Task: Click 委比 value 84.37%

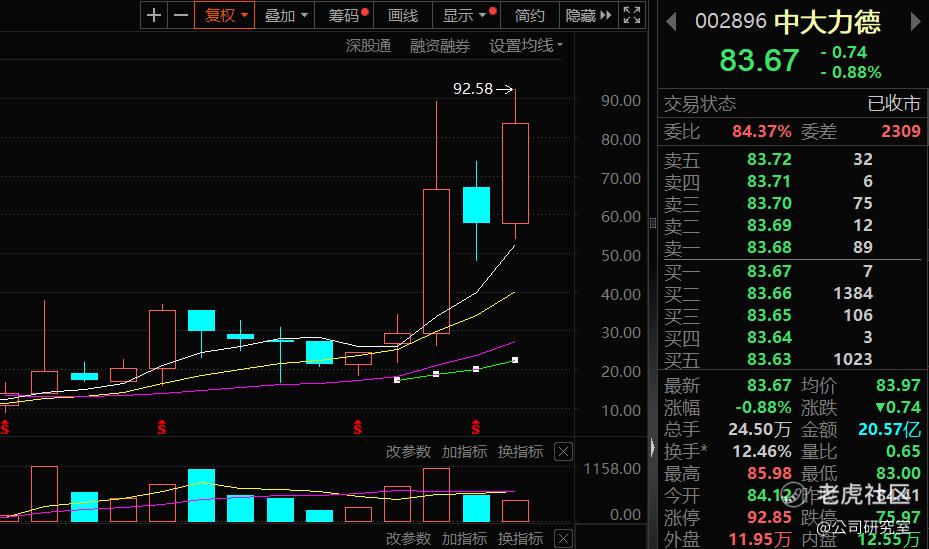Action: 762,131
